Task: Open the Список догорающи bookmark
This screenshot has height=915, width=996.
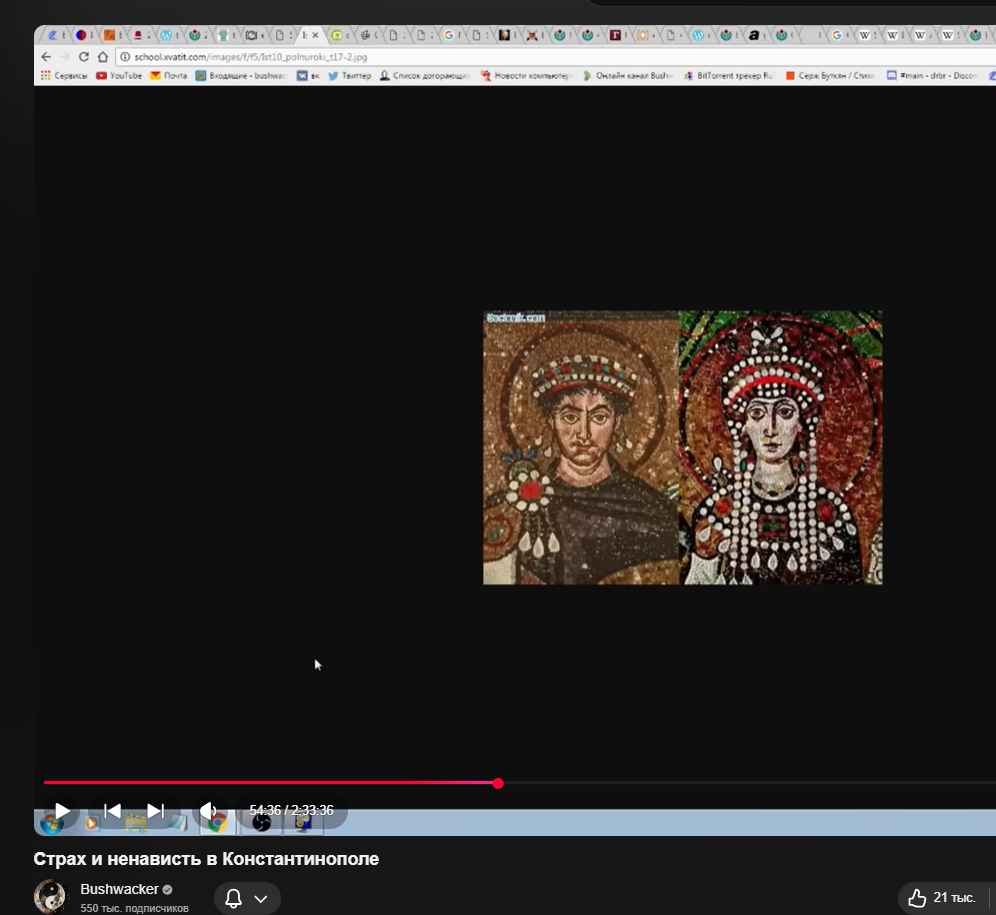Action: pyautogui.click(x=424, y=76)
